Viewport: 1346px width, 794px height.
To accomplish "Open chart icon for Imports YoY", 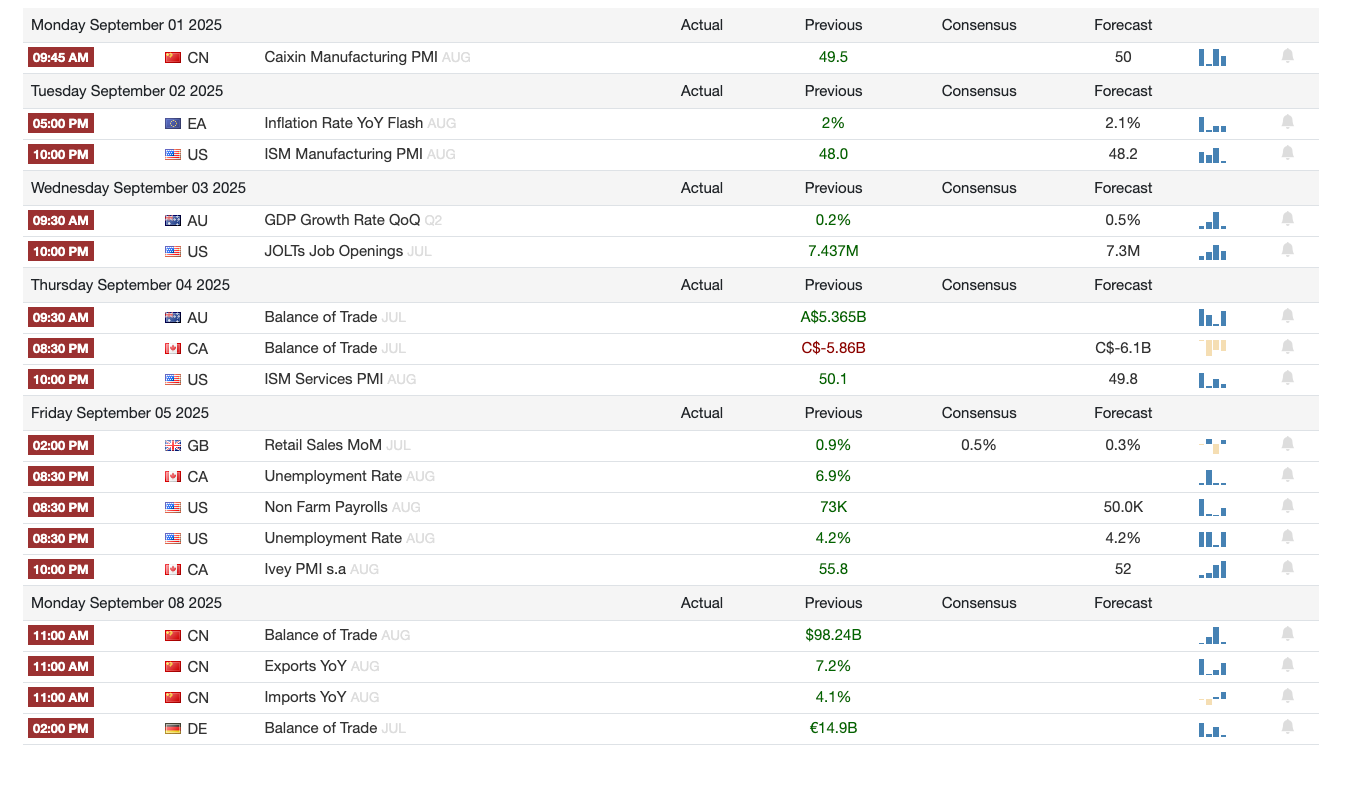I will tap(1212, 697).
